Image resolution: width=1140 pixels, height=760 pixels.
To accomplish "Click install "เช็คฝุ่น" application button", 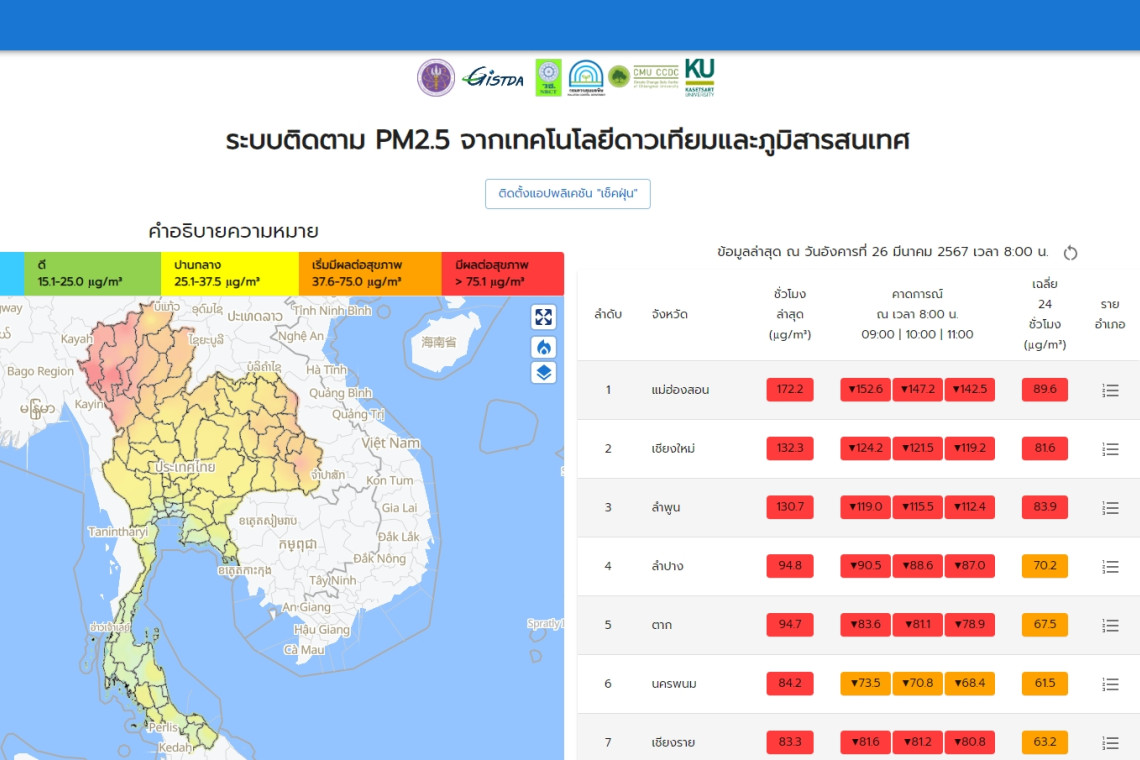I will [568, 194].
